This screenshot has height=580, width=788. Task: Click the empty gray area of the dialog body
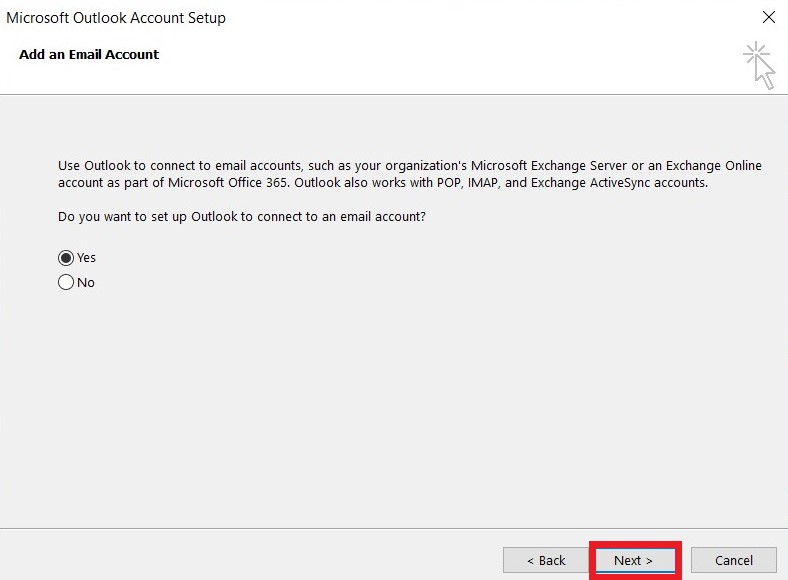[394, 402]
